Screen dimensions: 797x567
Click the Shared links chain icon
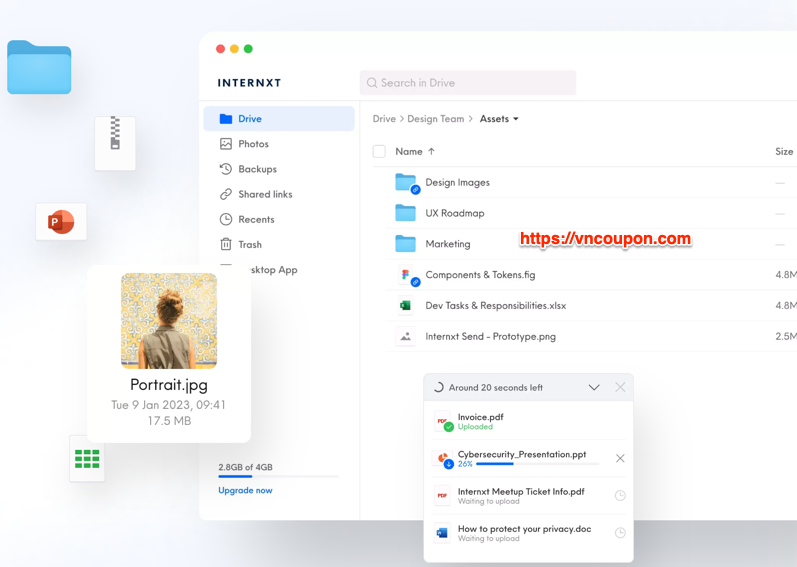pos(226,194)
